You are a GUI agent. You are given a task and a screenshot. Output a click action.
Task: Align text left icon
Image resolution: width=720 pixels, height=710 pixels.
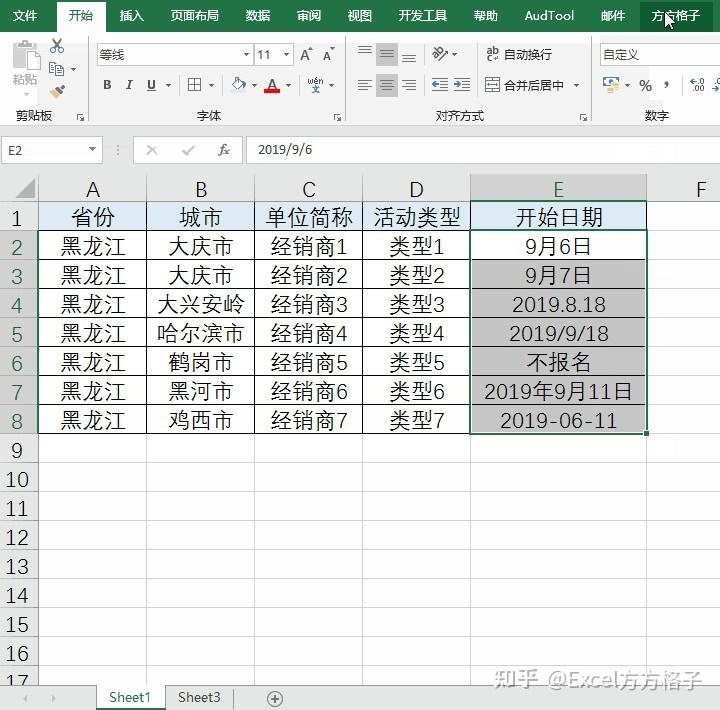pos(365,85)
